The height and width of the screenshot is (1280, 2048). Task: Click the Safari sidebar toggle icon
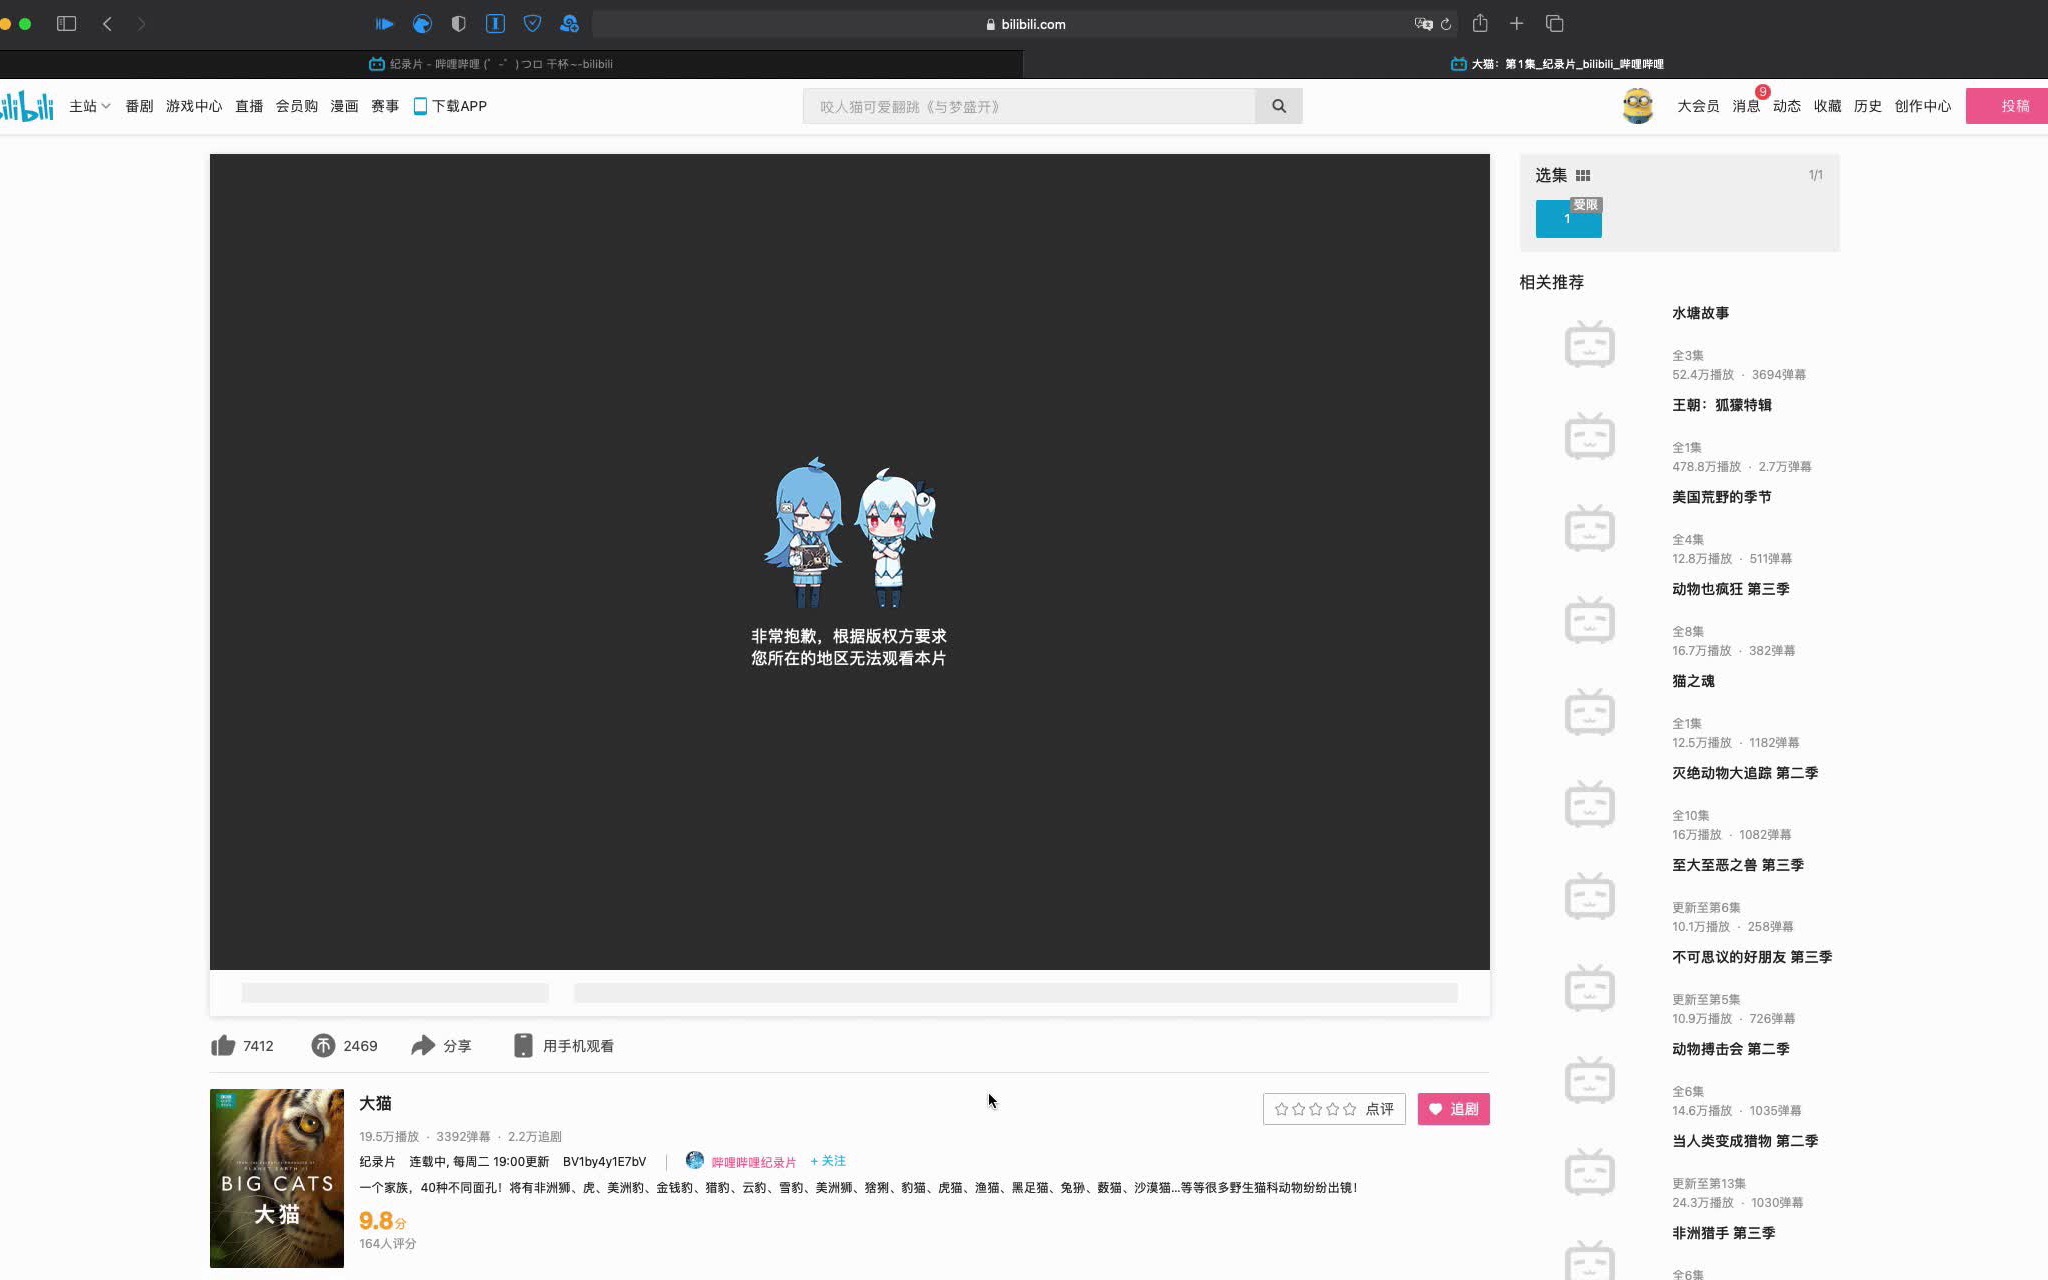click(x=67, y=24)
